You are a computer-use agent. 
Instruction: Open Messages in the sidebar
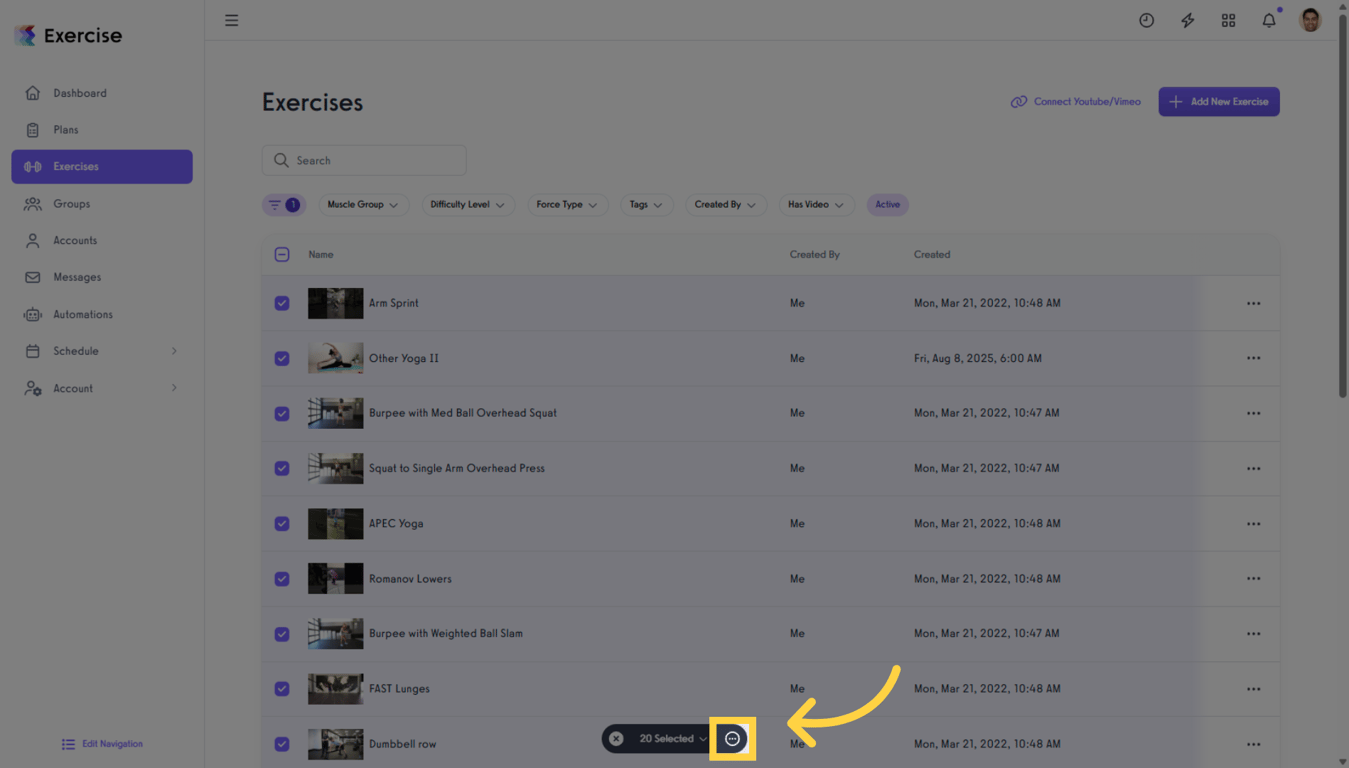(x=102, y=277)
